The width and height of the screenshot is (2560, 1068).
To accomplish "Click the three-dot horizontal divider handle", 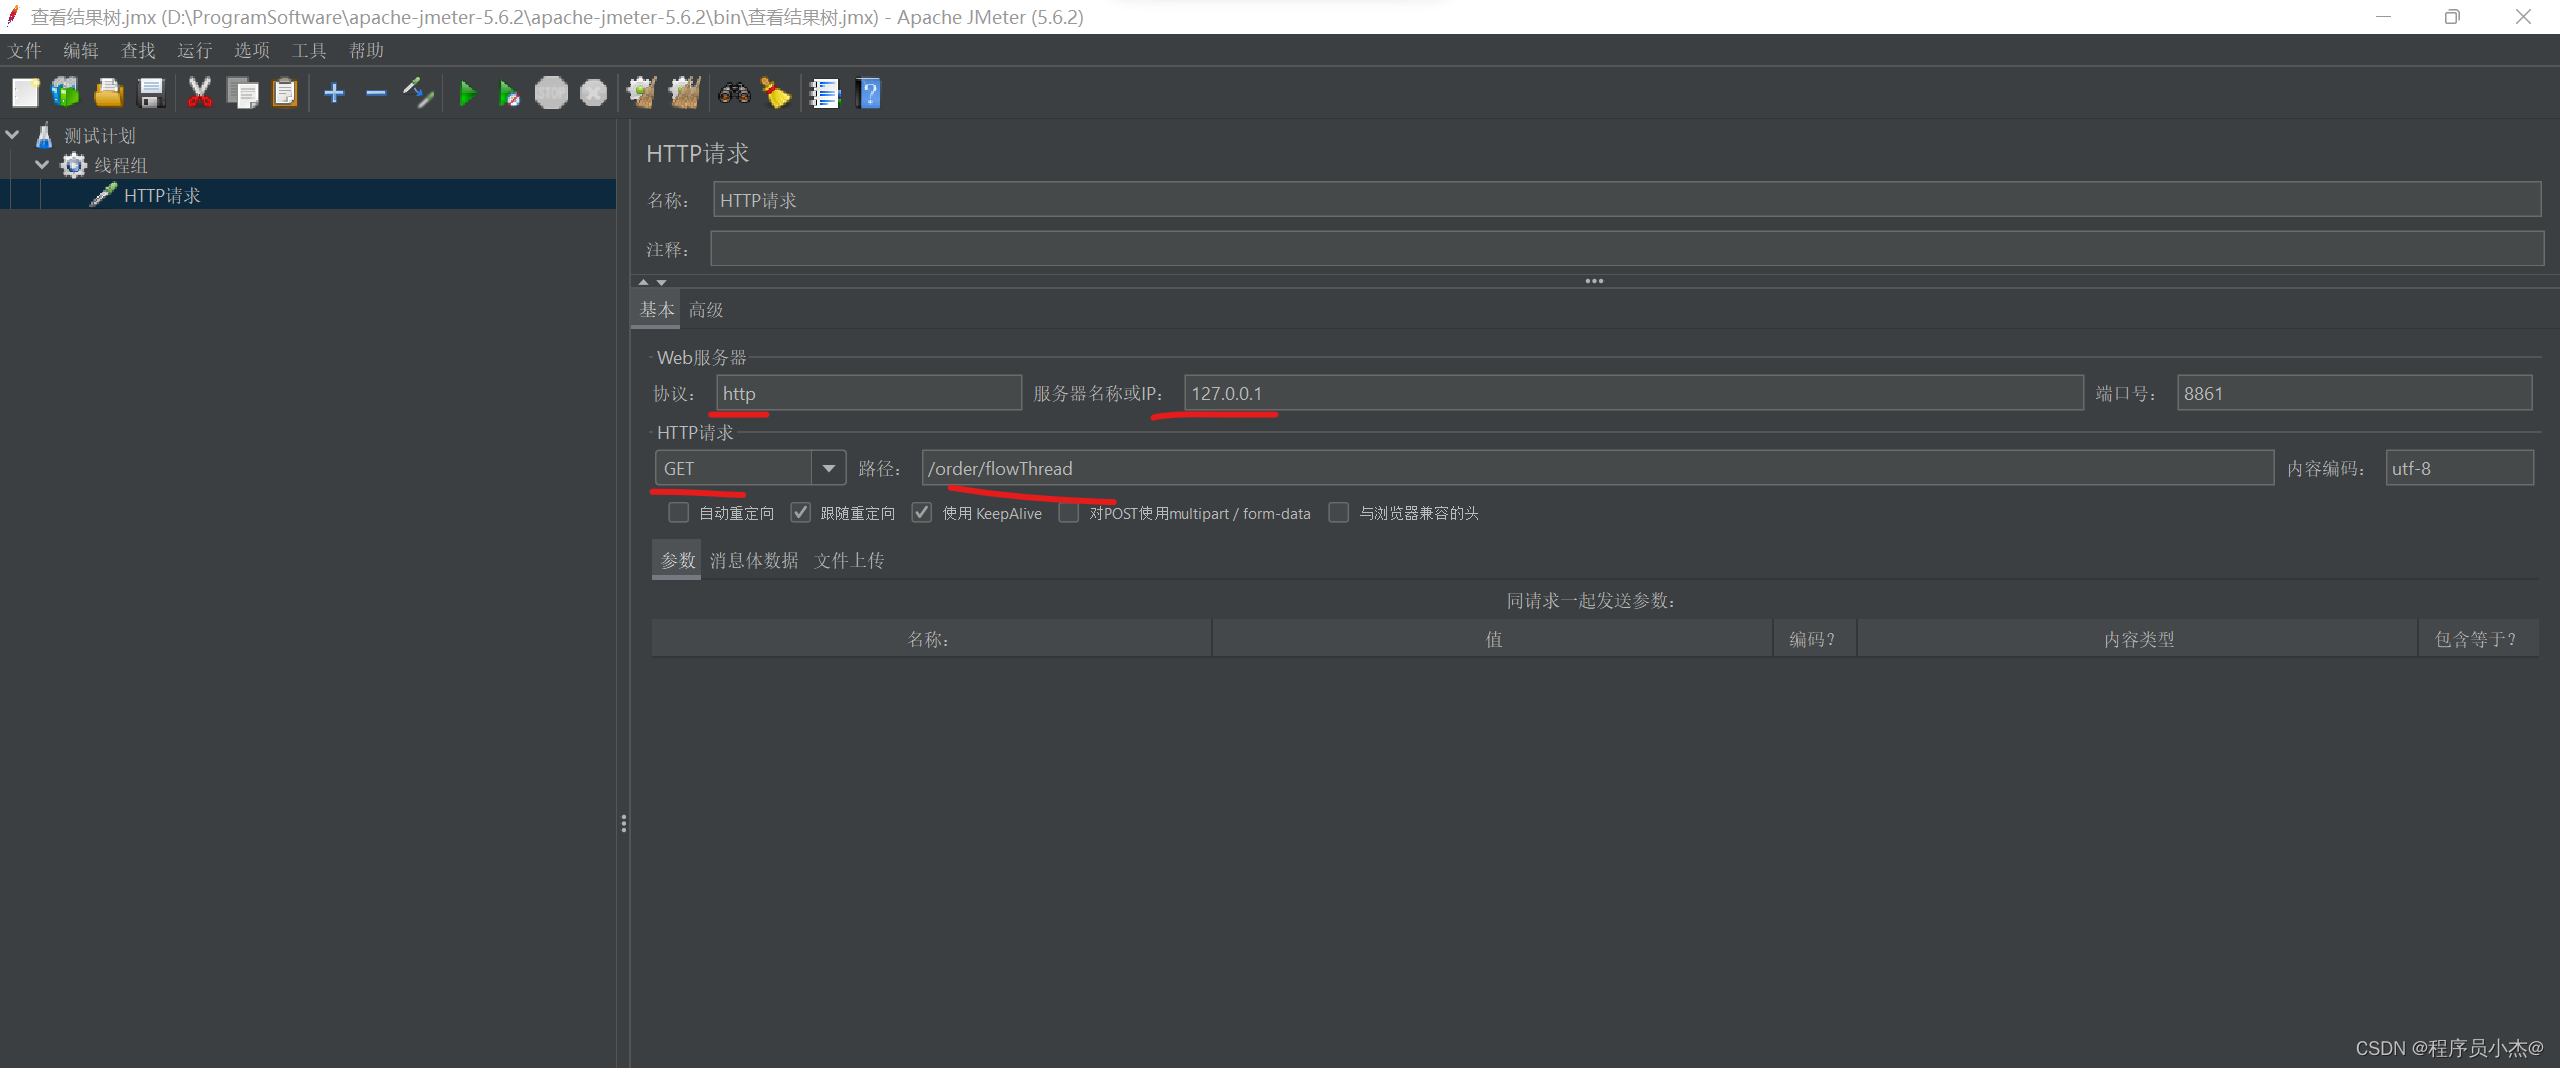I will click(x=1594, y=281).
